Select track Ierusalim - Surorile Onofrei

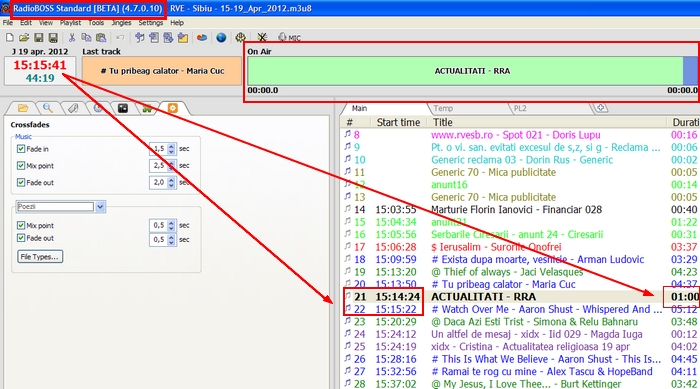[x=521, y=247]
